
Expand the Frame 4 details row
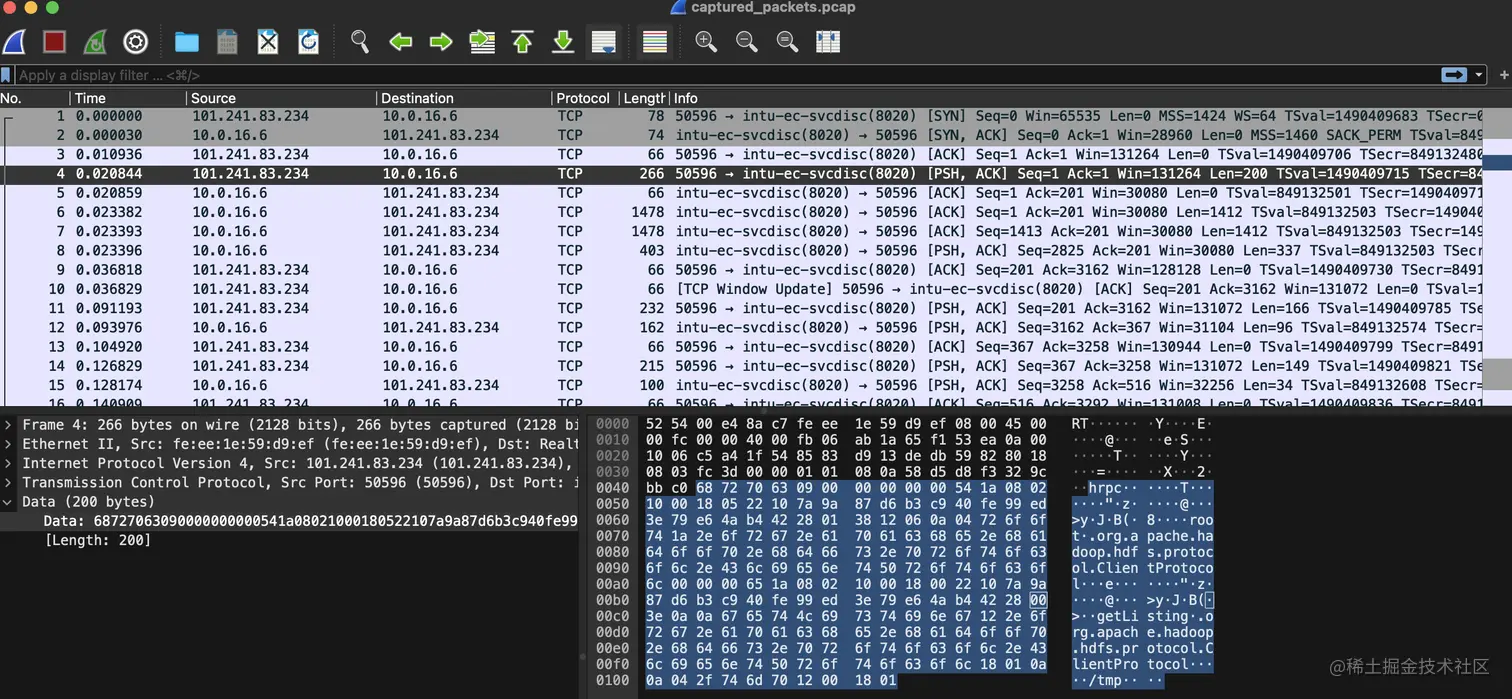pos(8,425)
